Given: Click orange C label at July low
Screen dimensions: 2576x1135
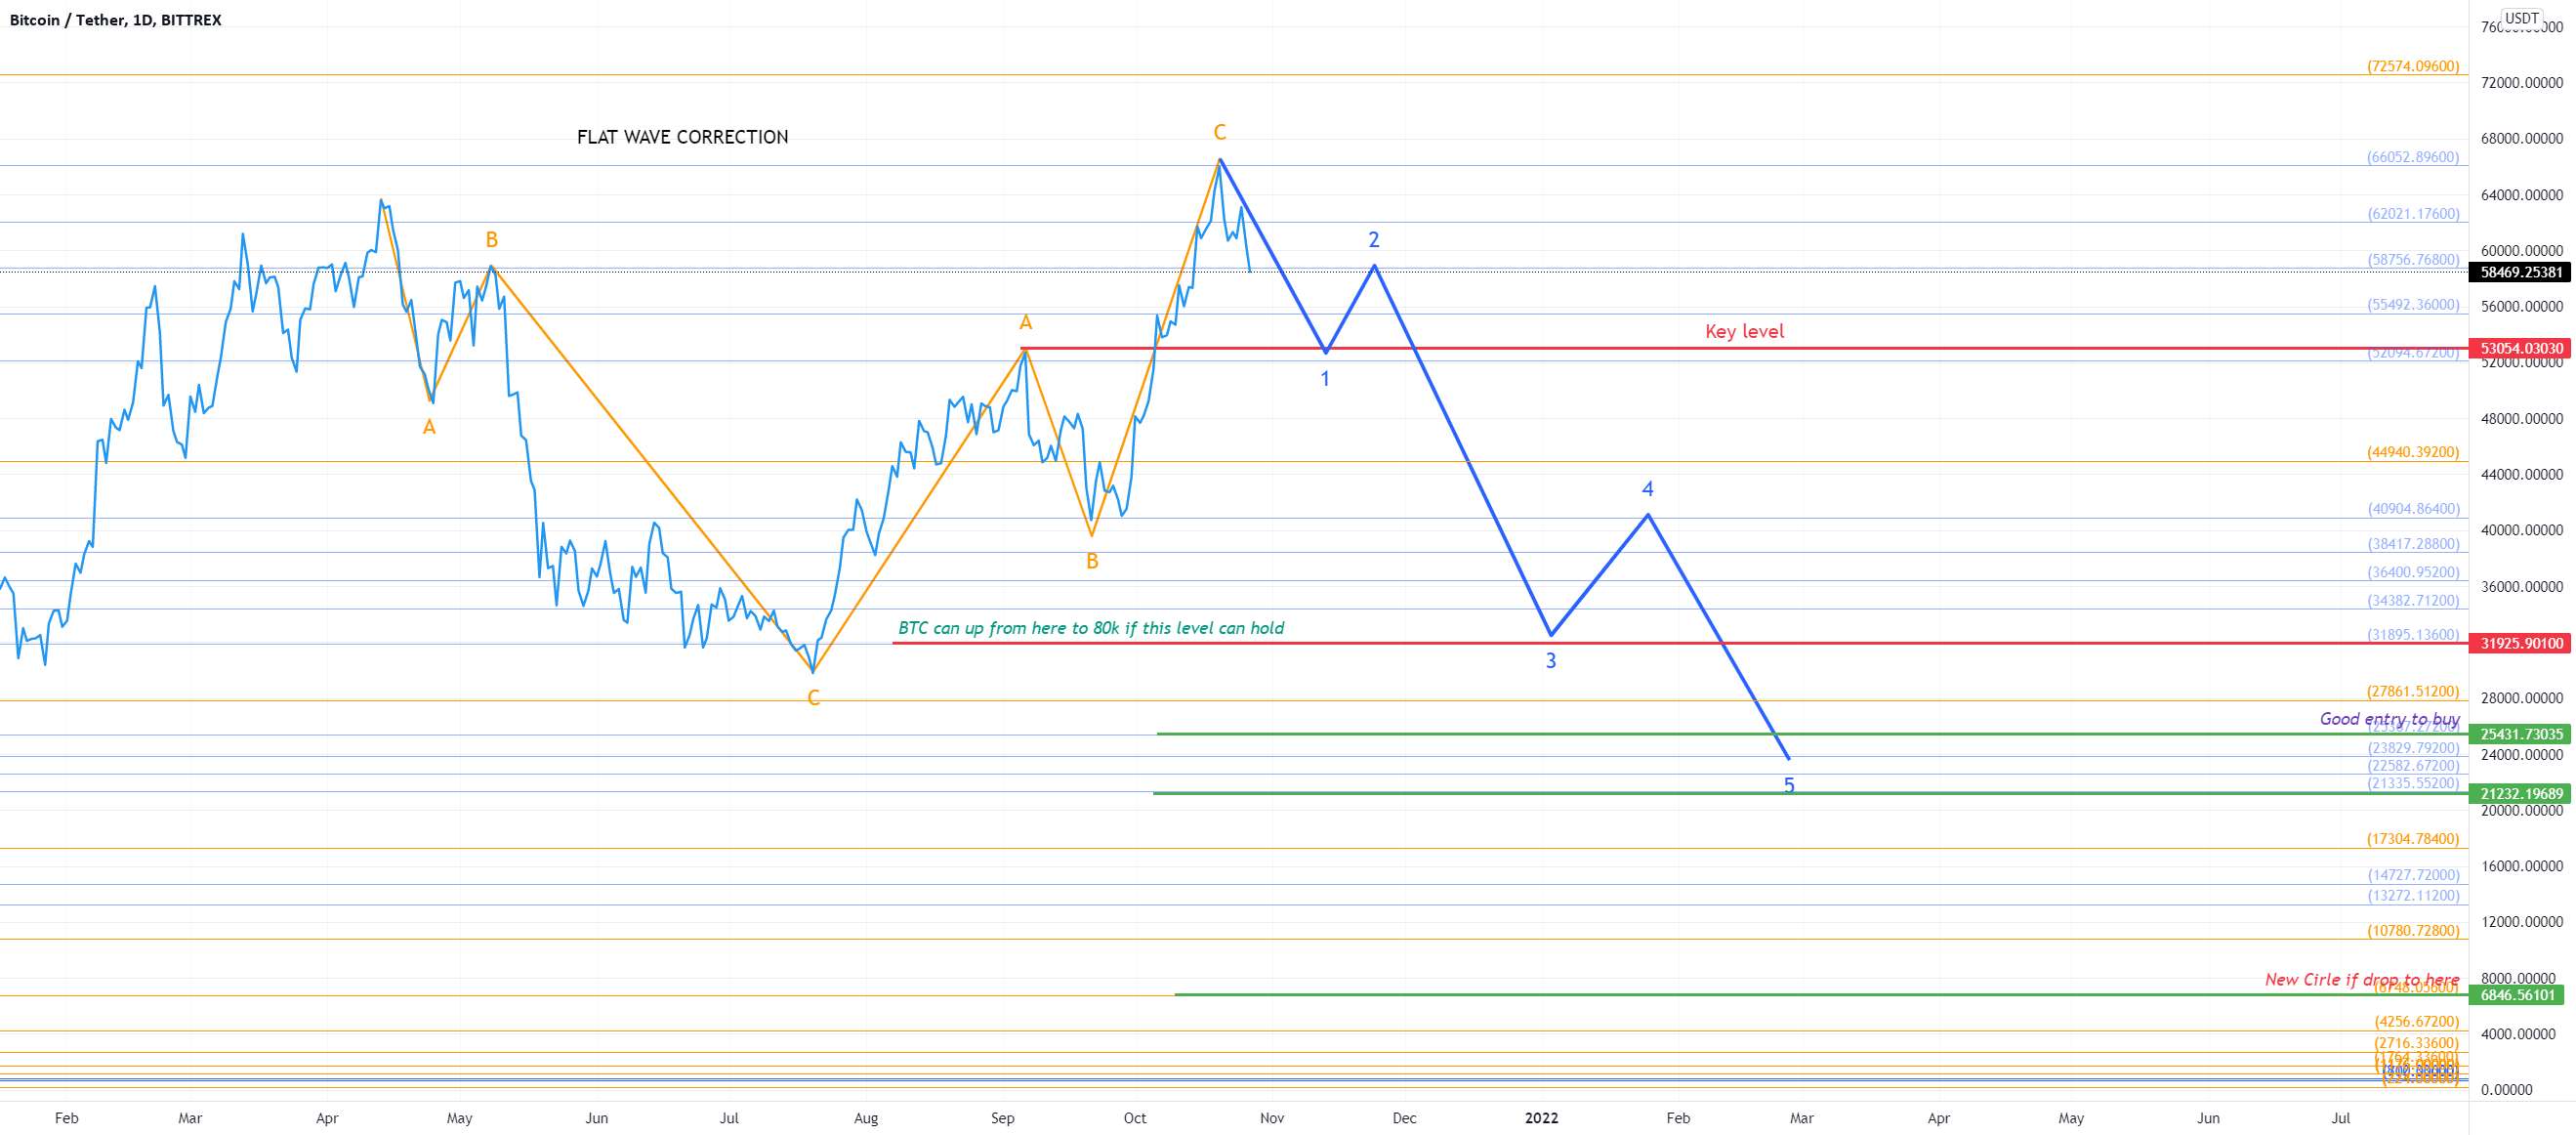Looking at the screenshot, I should [814, 698].
